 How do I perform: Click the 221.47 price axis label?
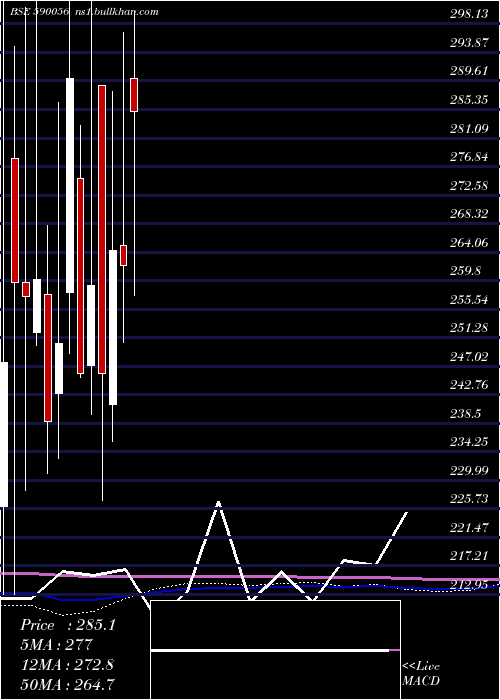click(x=469, y=528)
